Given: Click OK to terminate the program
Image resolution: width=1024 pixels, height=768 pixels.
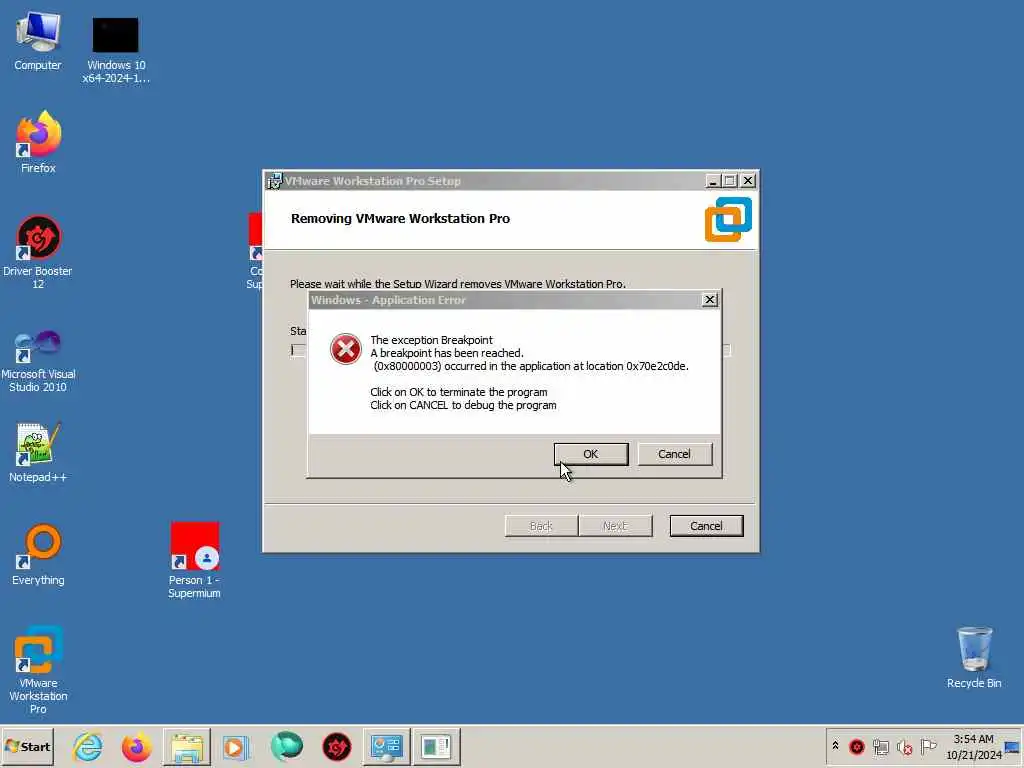Looking at the screenshot, I should pos(590,454).
